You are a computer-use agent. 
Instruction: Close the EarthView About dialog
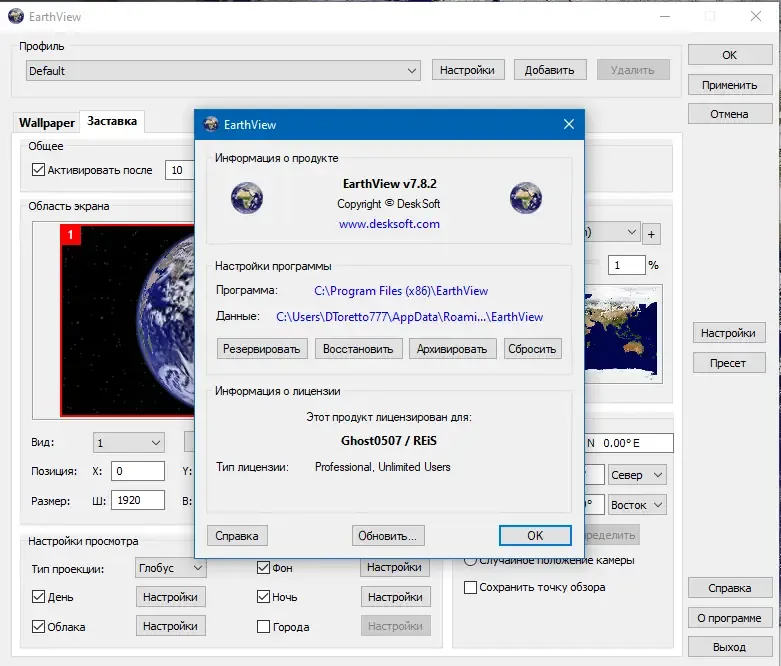coord(569,124)
